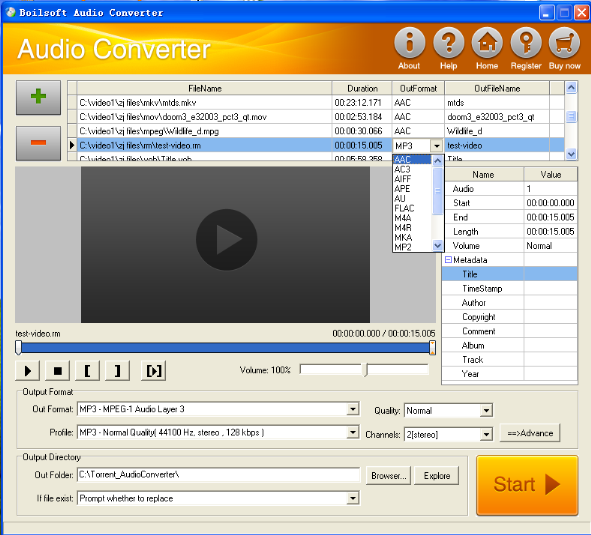Select the Author metadata row
The width and height of the screenshot is (591, 535).
(x=510, y=303)
